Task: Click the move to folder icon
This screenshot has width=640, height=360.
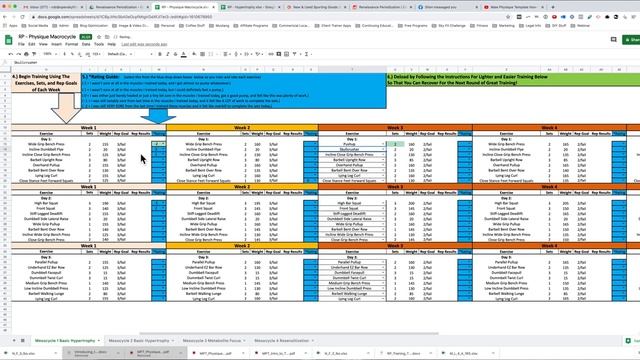Action: 107,37
